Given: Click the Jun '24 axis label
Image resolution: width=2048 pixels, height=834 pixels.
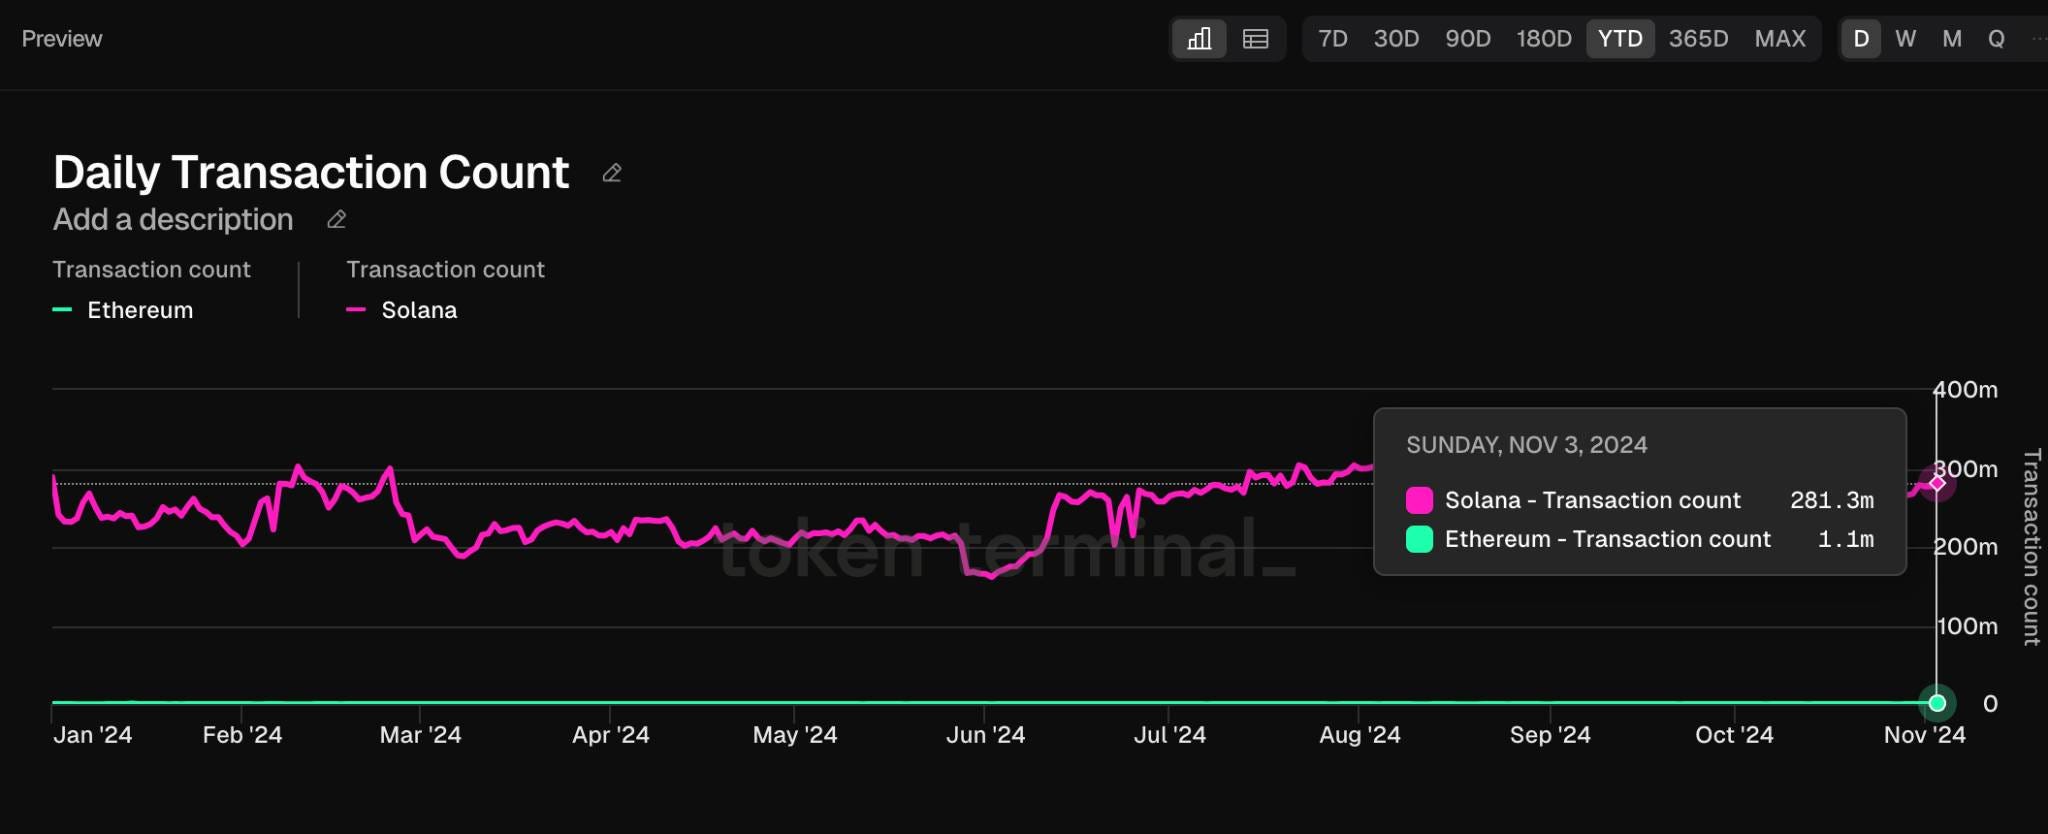Looking at the screenshot, I should [985, 735].
